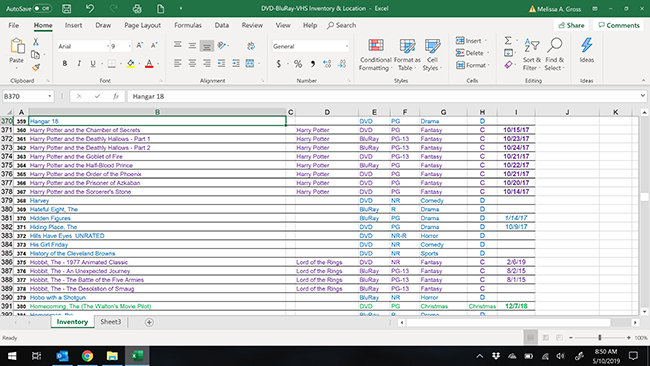Viewport: 650px width, 366px height.
Task: Toggle Italic formatting
Action: [79, 63]
